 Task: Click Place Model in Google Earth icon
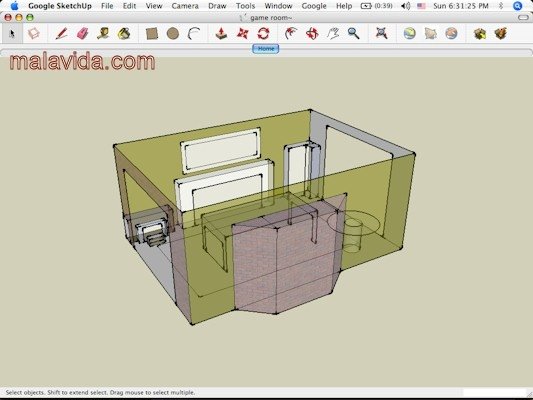point(451,33)
